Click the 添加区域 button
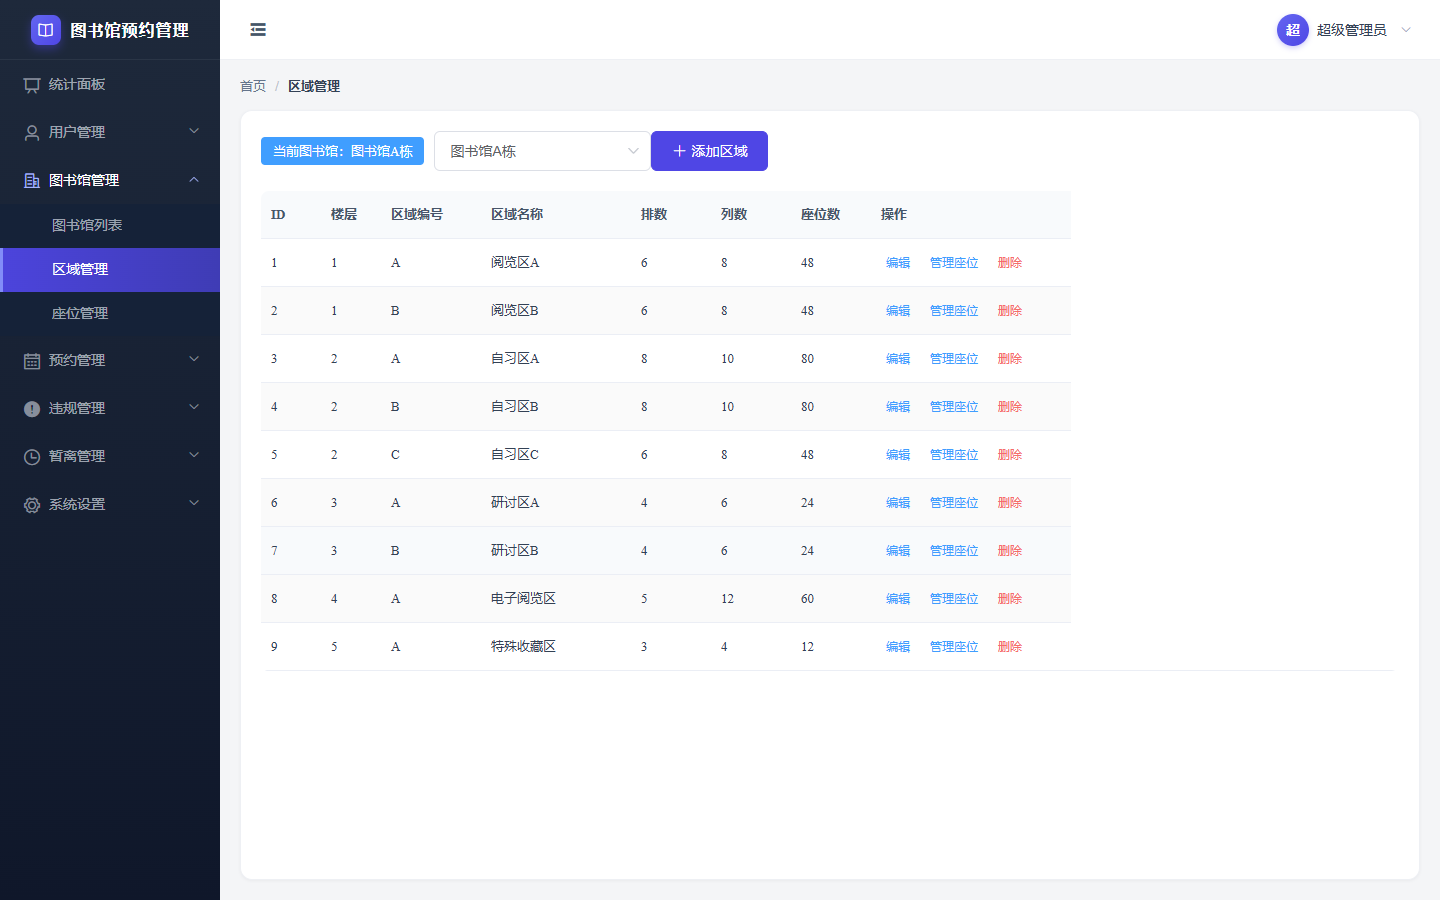This screenshot has width=1440, height=900. [x=709, y=151]
